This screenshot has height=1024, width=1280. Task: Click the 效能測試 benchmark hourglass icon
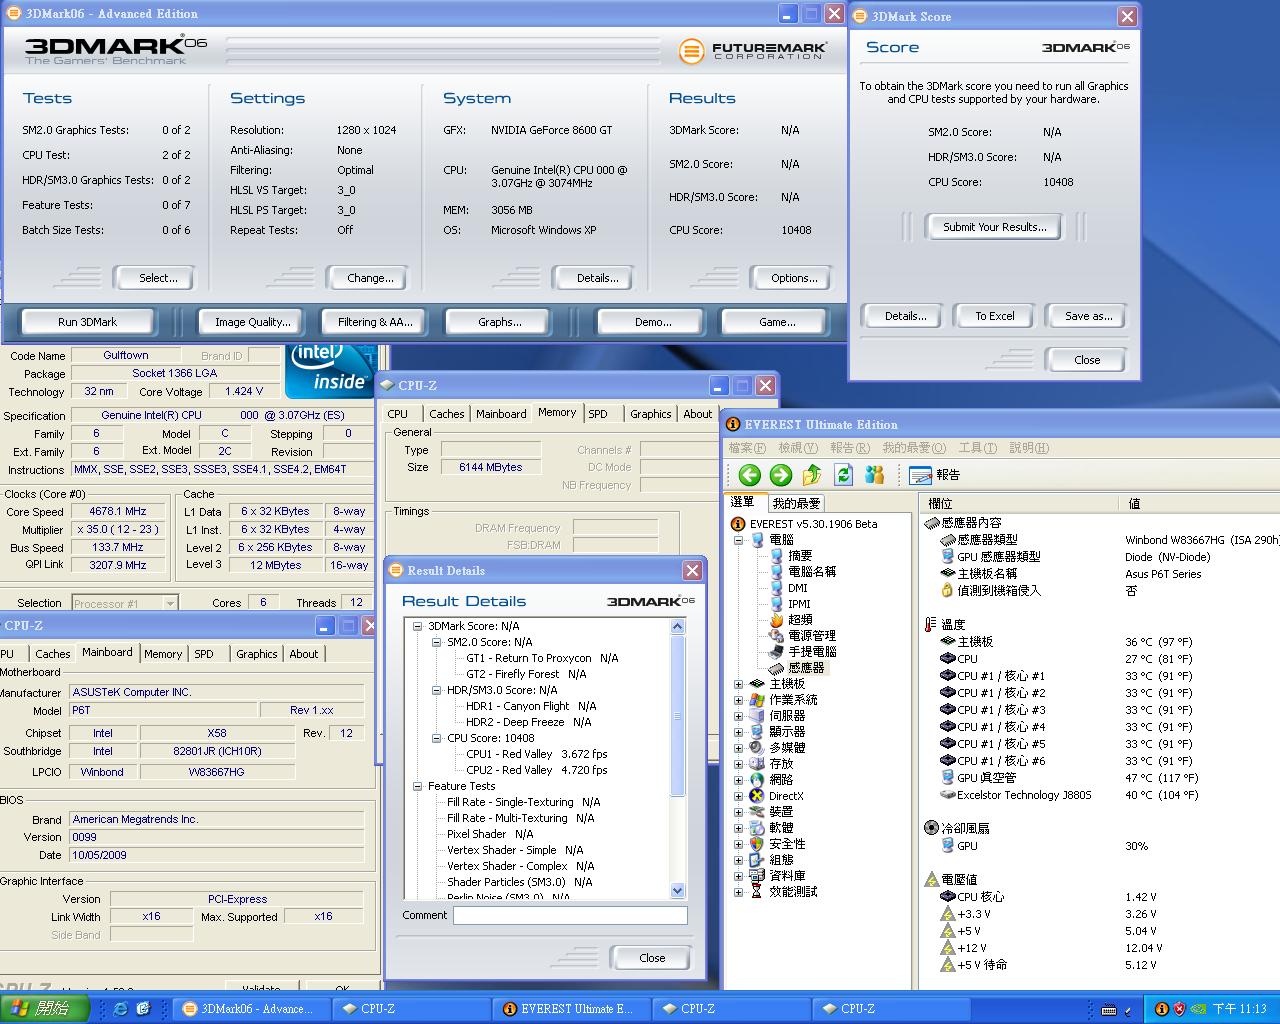757,892
